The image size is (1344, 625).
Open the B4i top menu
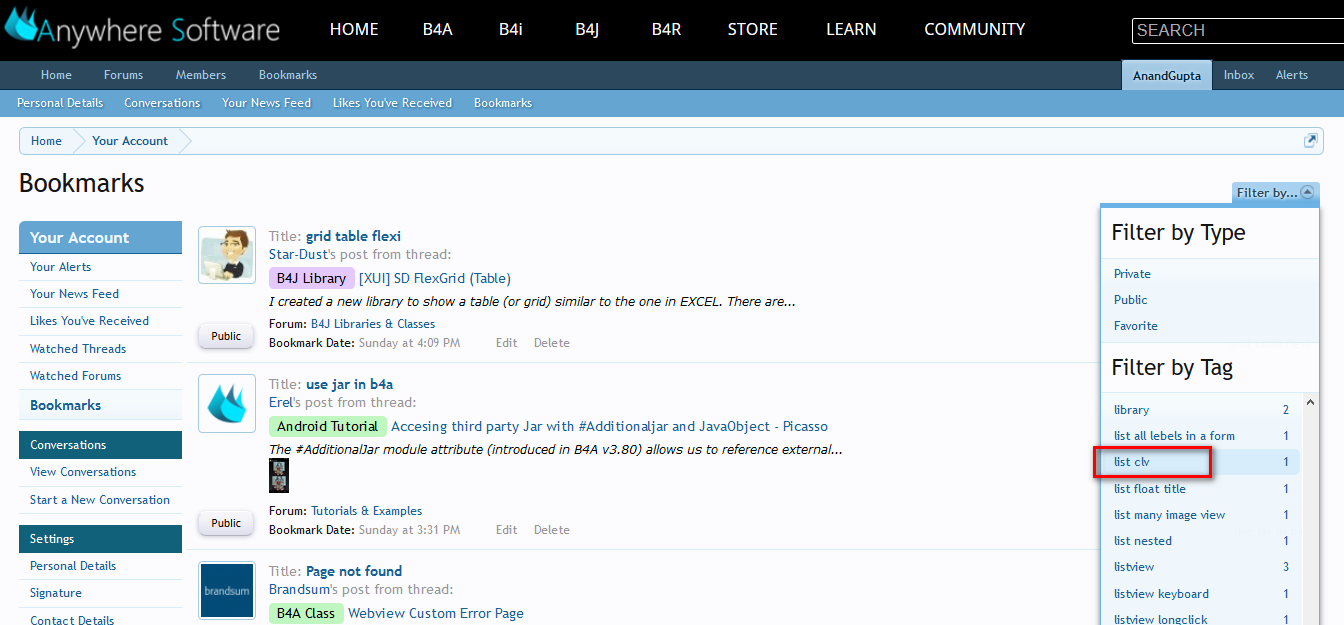coord(511,29)
